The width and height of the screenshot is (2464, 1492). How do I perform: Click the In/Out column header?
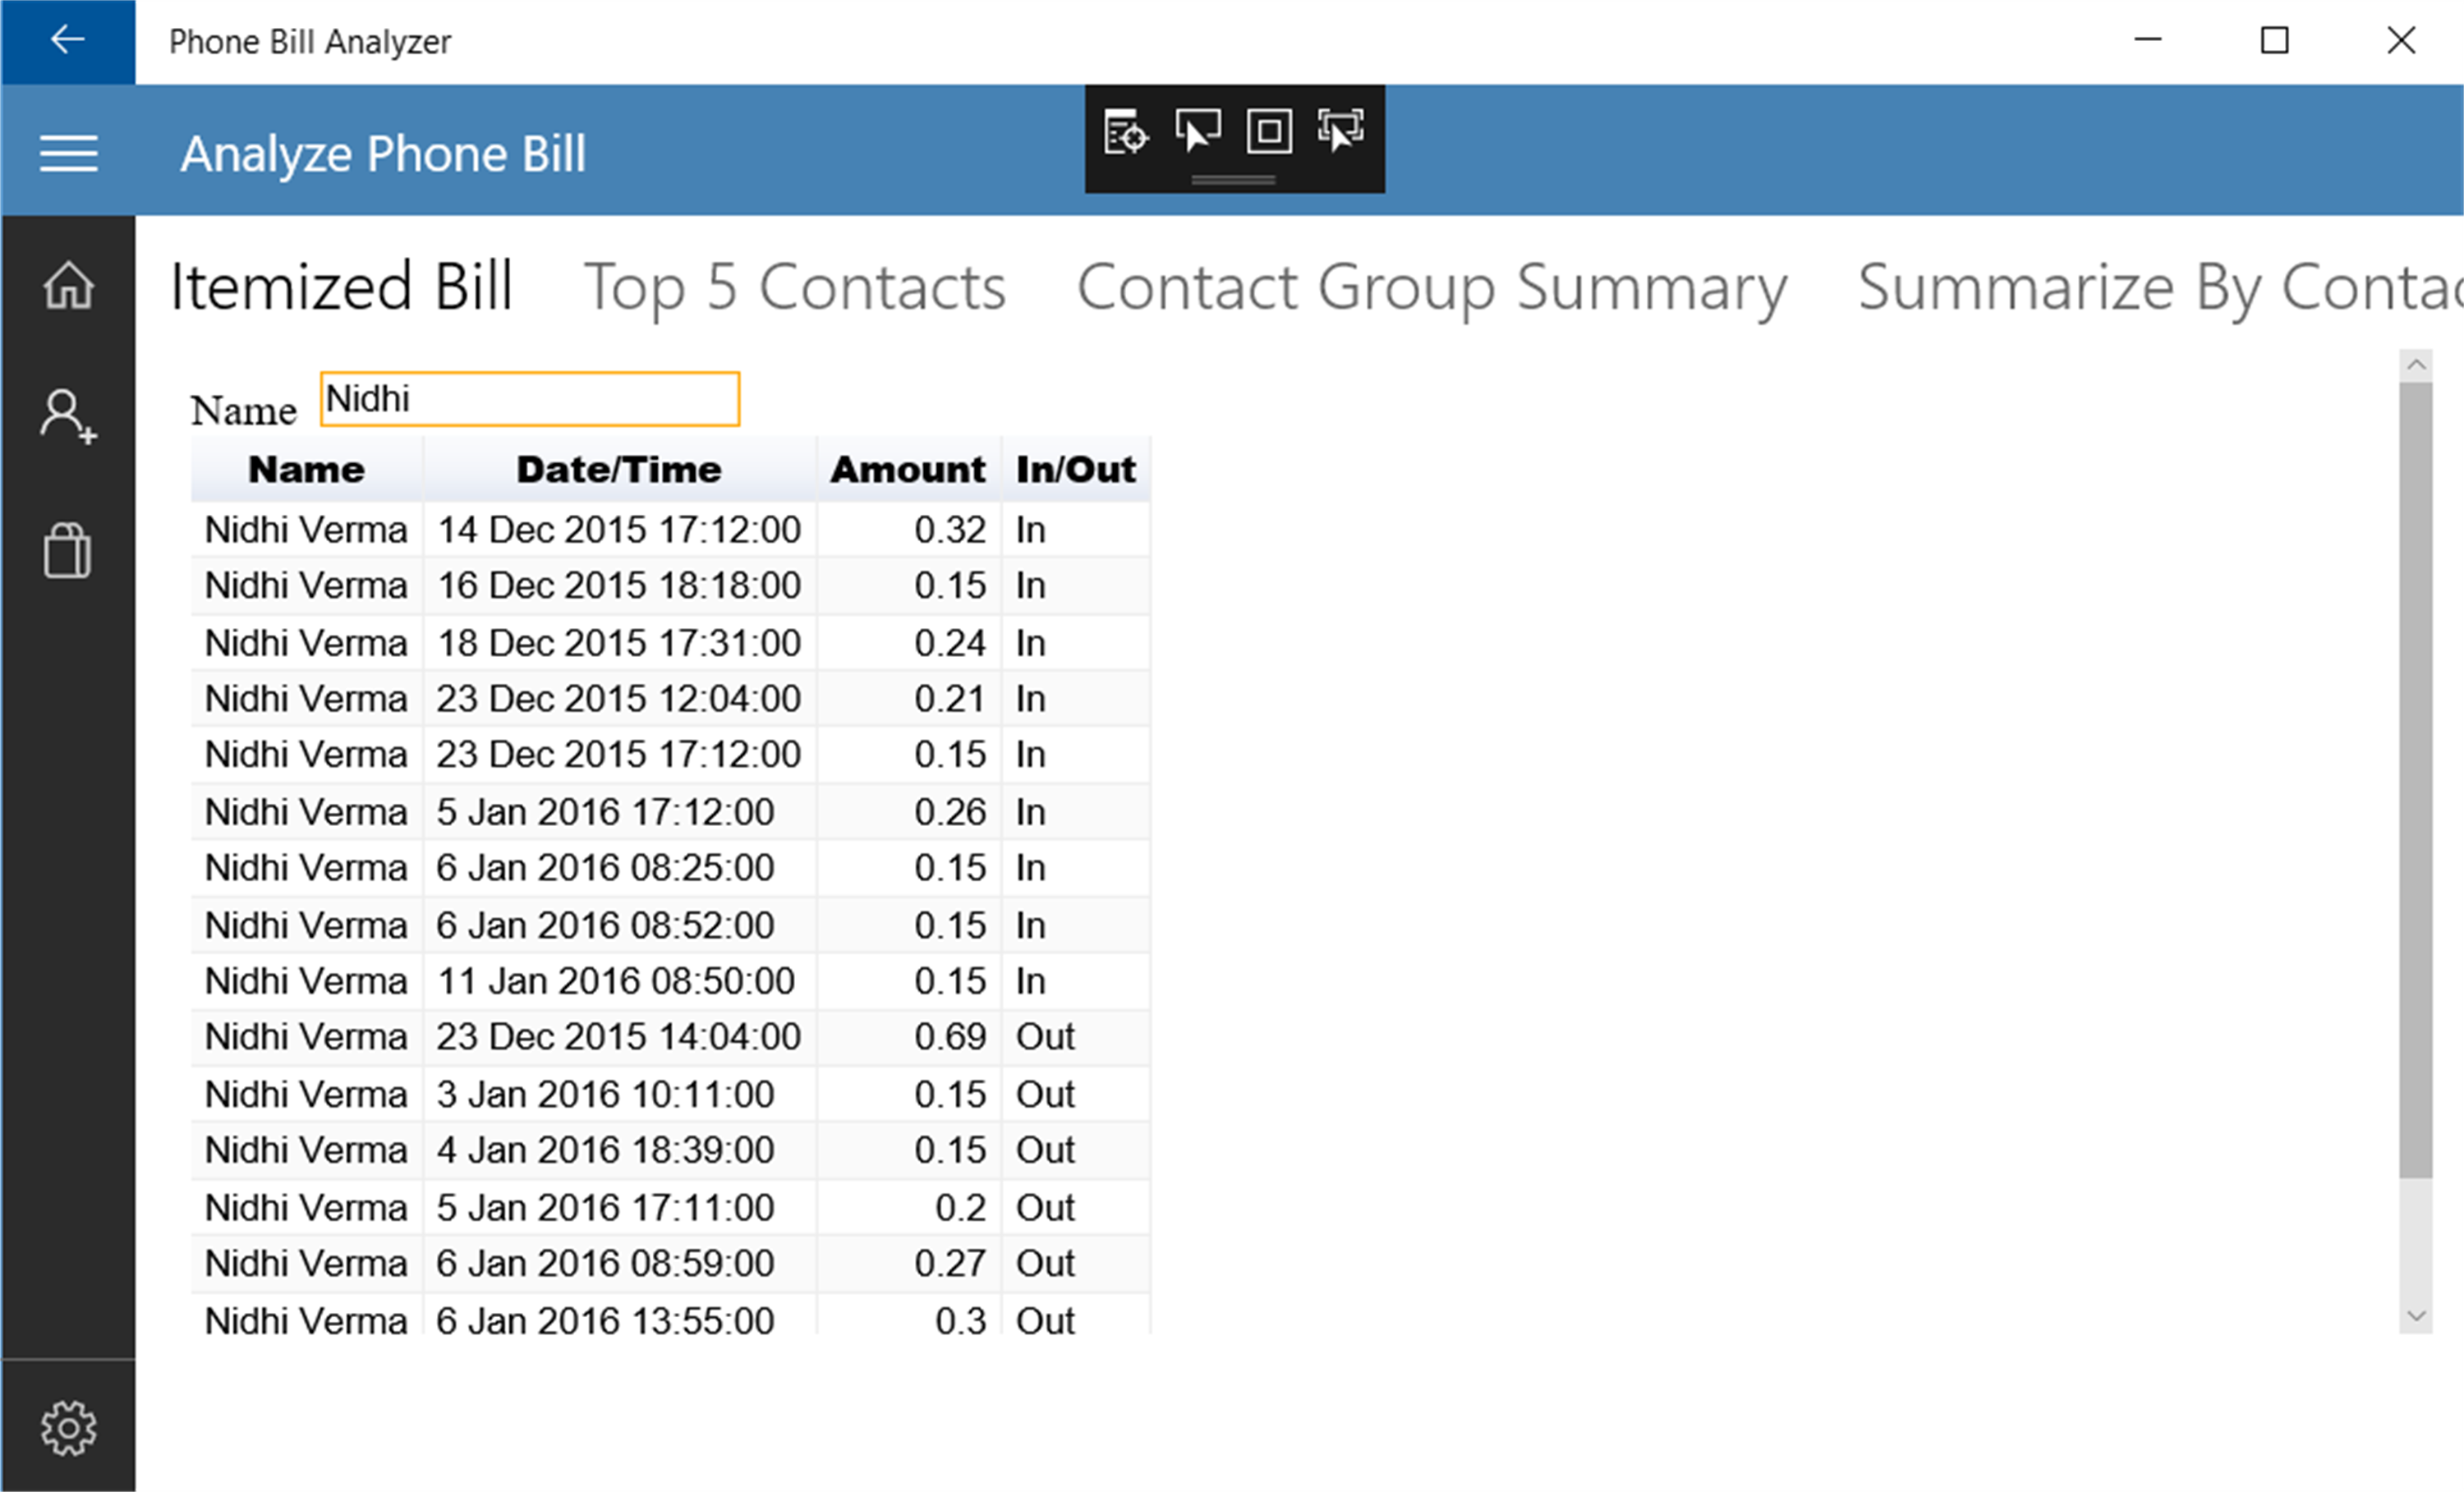pos(1075,469)
